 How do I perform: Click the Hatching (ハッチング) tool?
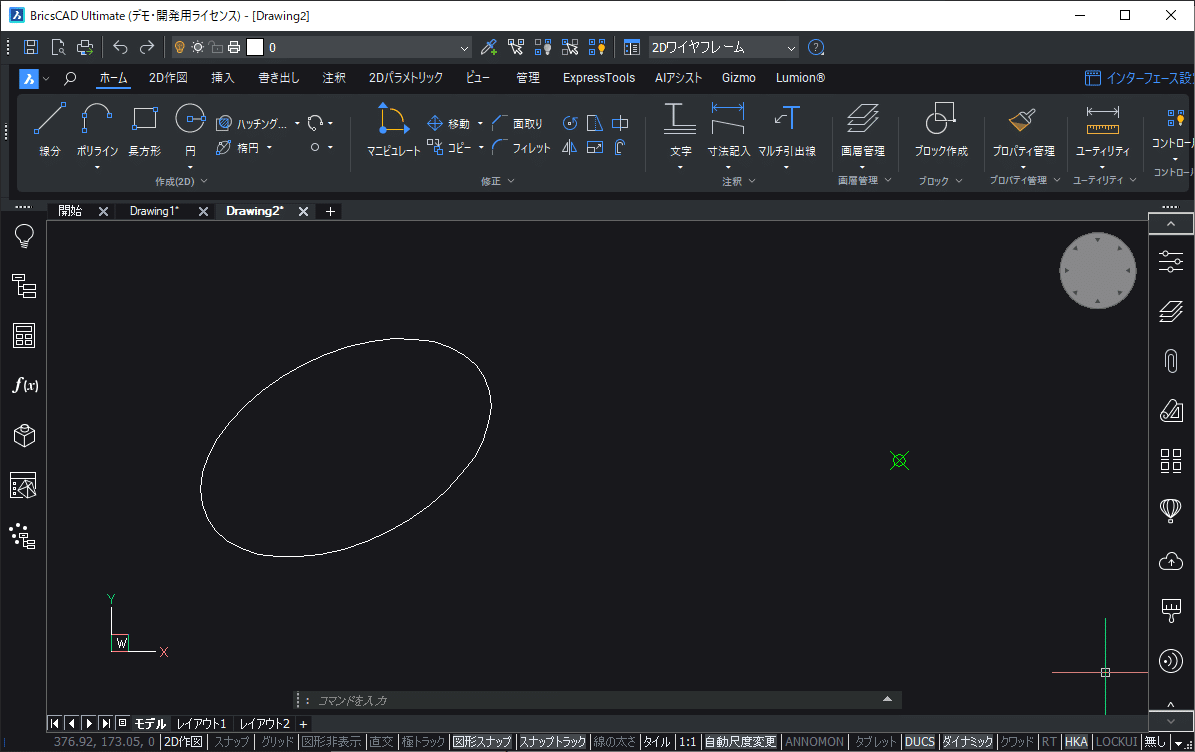251,123
